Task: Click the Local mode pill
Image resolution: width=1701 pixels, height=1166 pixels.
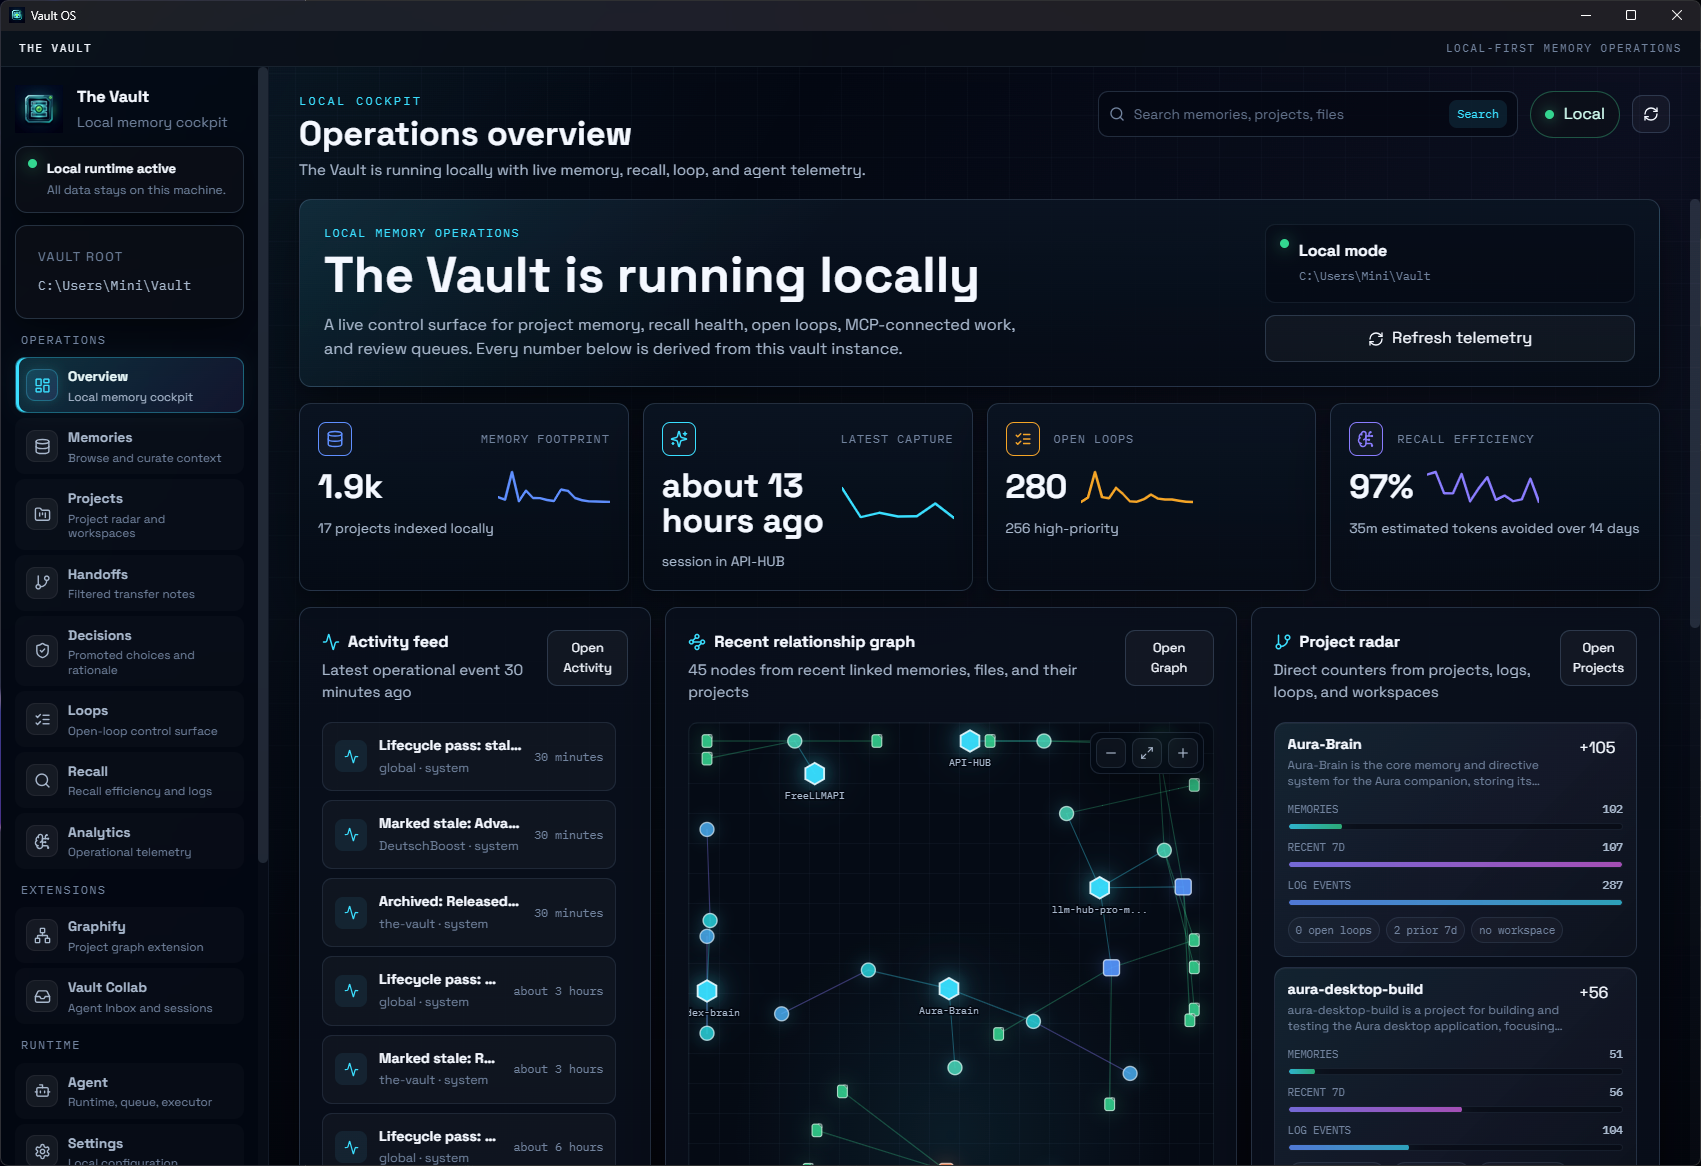Action: [x=1574, y=114]
